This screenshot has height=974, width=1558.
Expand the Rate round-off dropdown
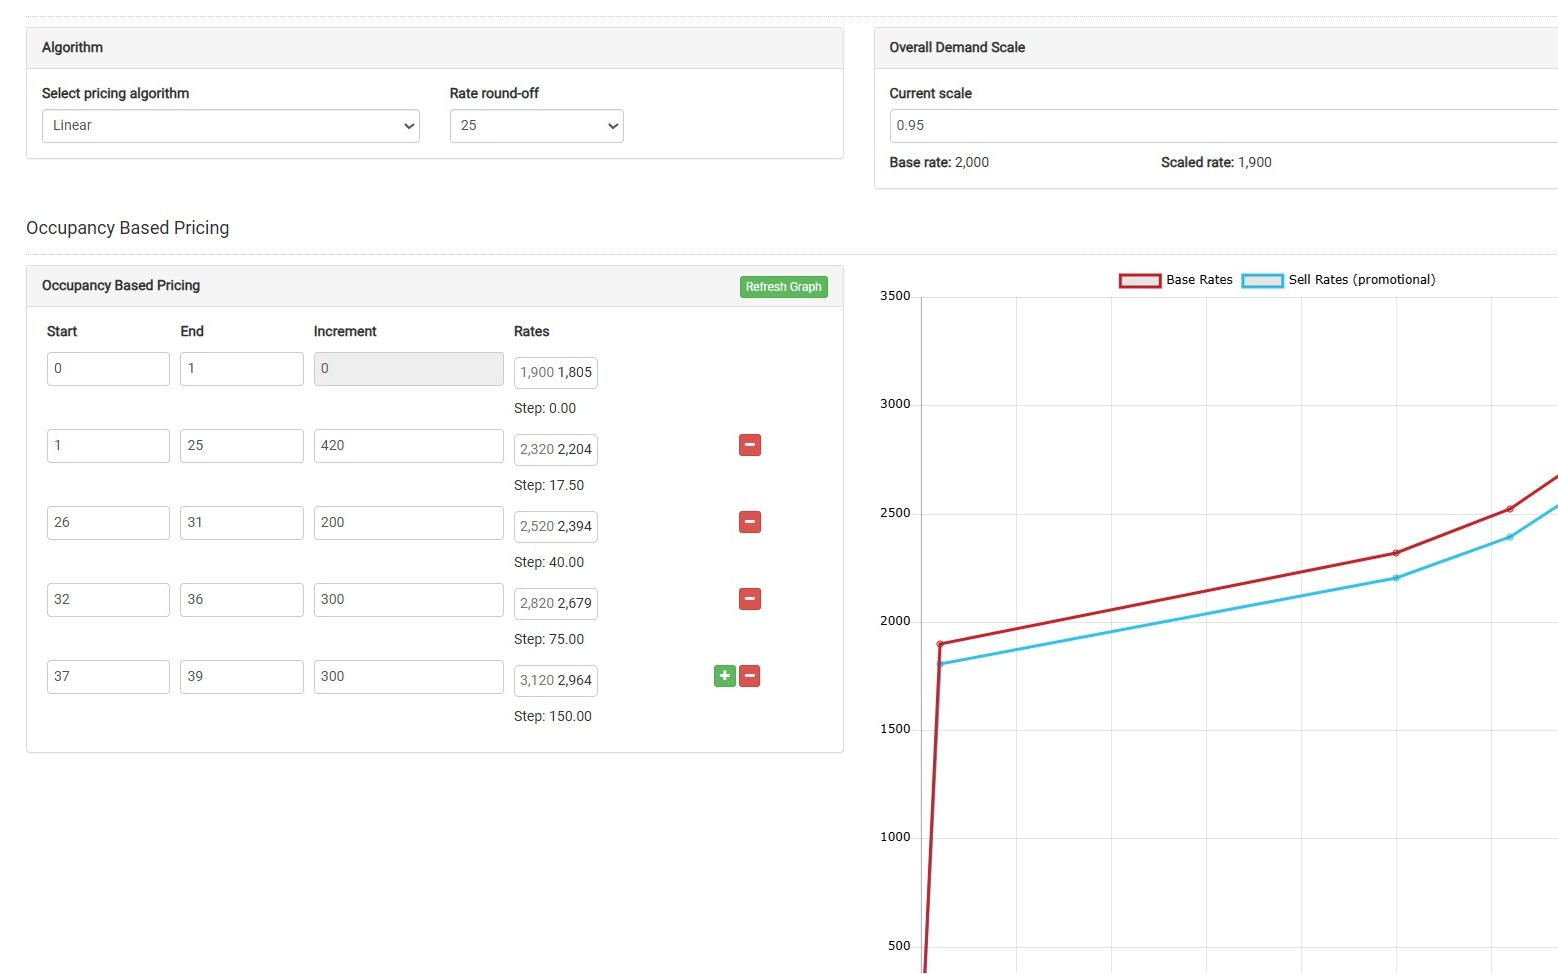tap(536, 126)
